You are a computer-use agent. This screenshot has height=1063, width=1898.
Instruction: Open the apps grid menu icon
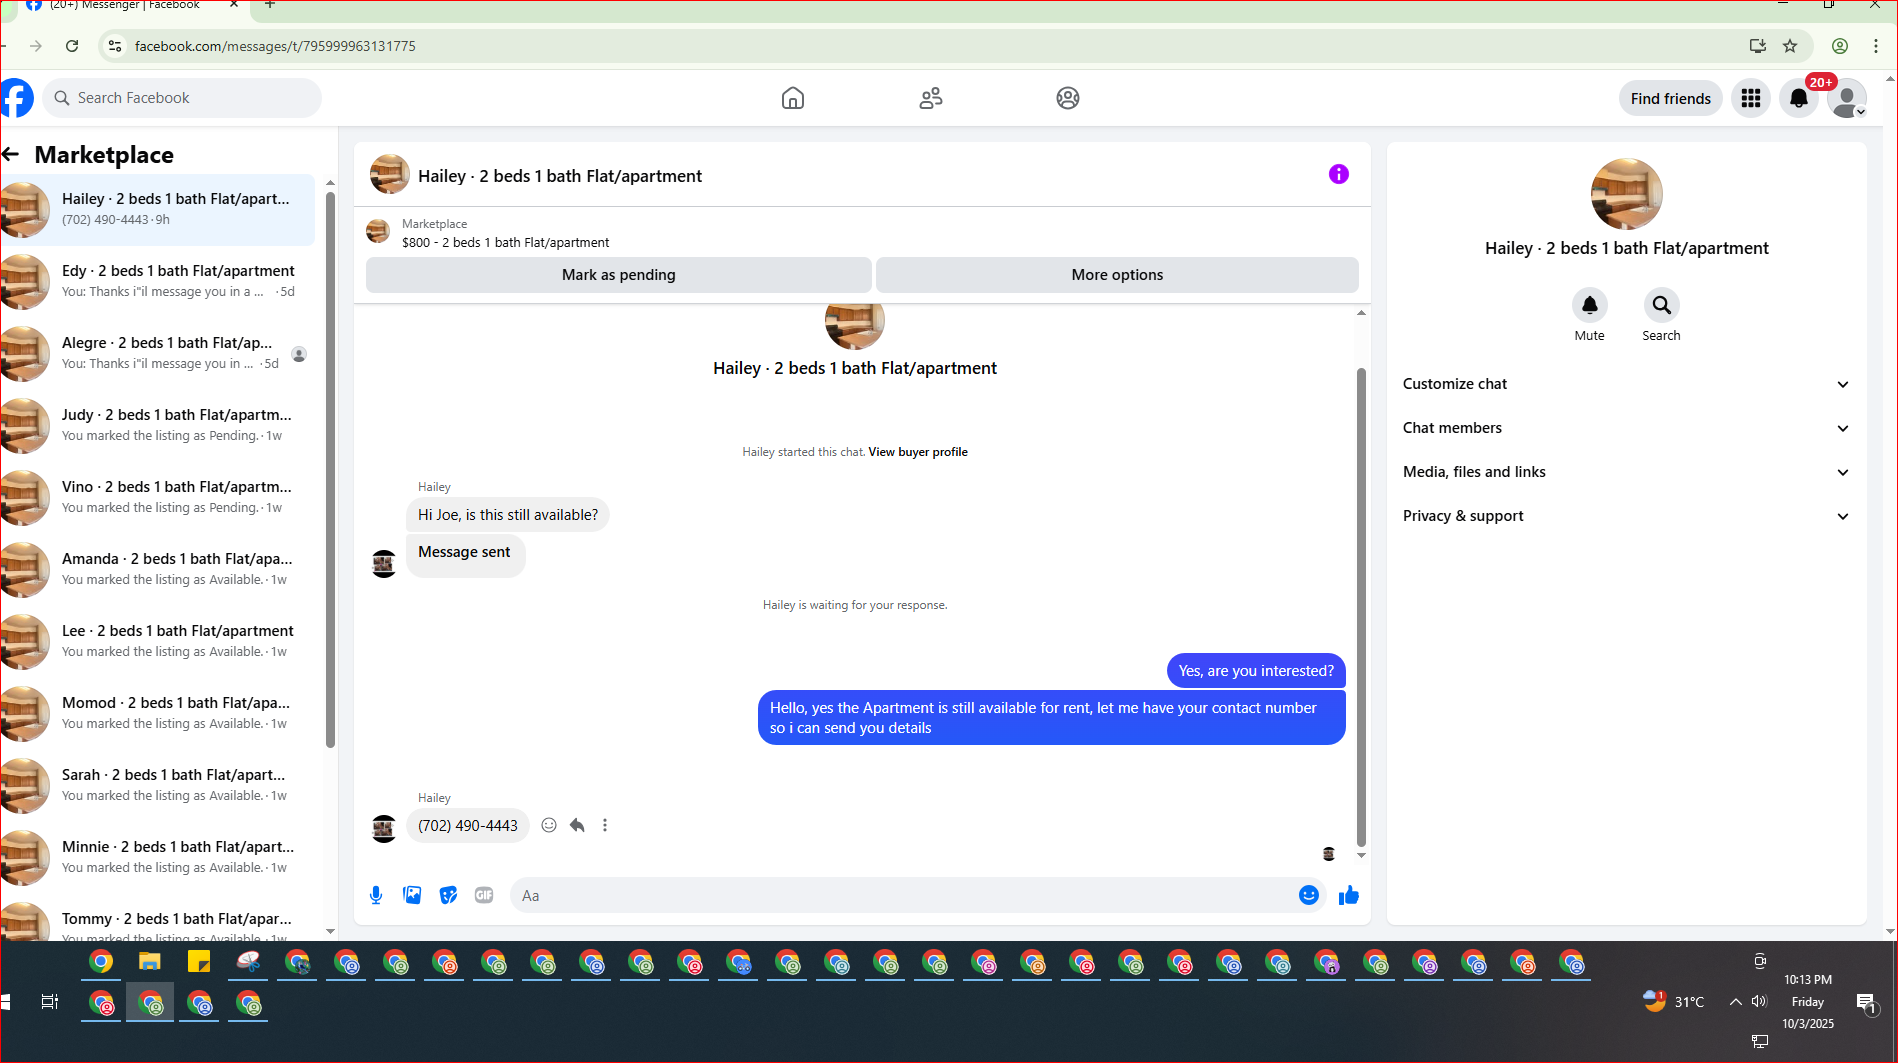click(x=1751, y=98)
